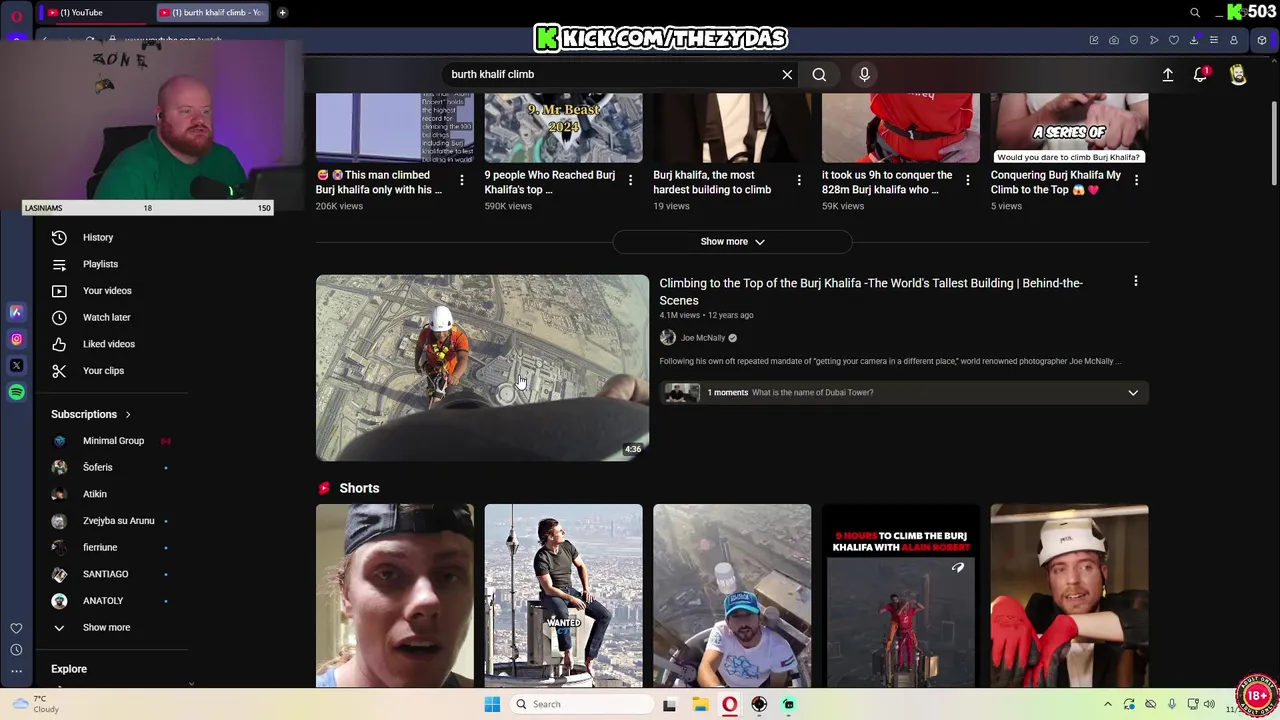Open Instagram in the Opera sidebar
The height and width of the screenshot is (720, 1280).
[16, 339]
